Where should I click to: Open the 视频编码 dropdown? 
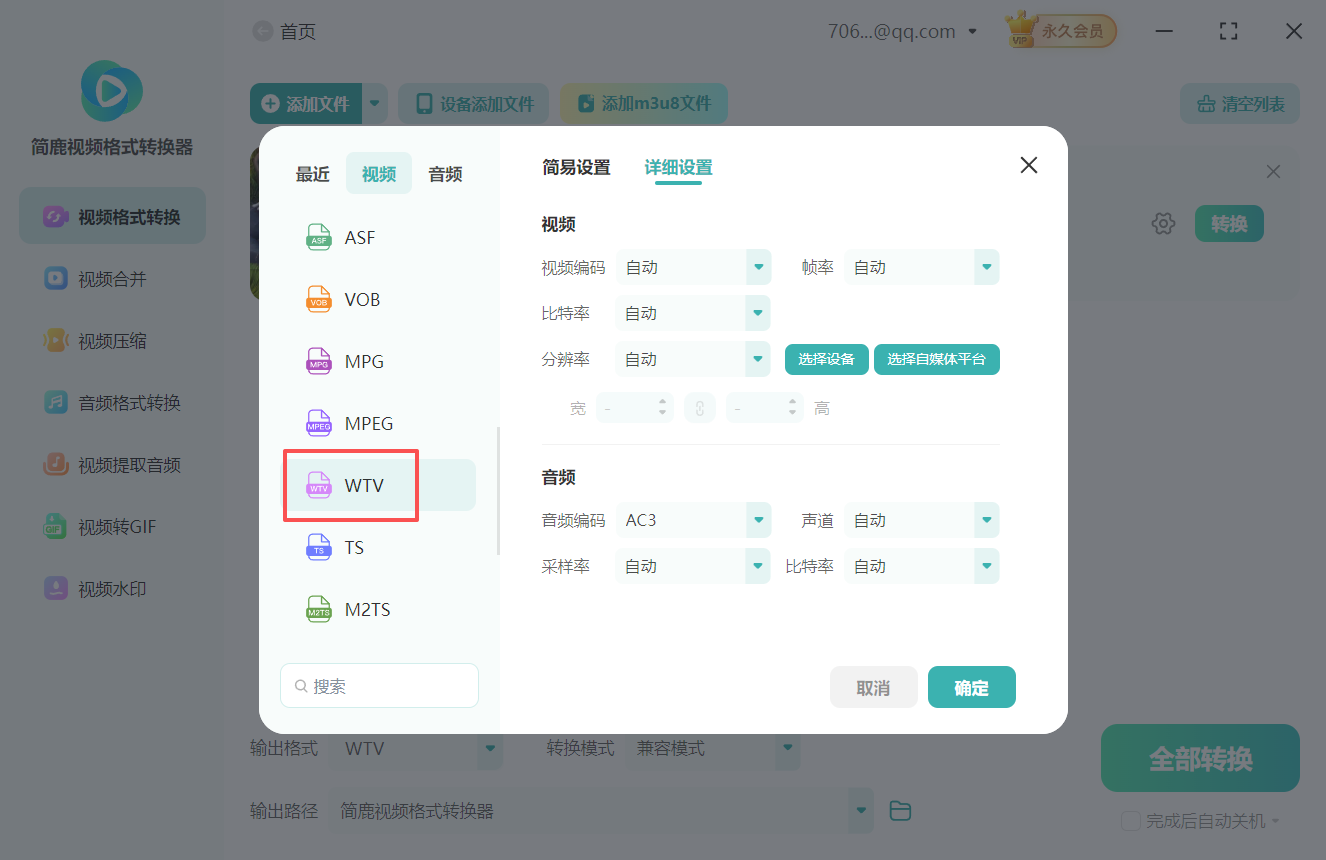tap(693, 267)
